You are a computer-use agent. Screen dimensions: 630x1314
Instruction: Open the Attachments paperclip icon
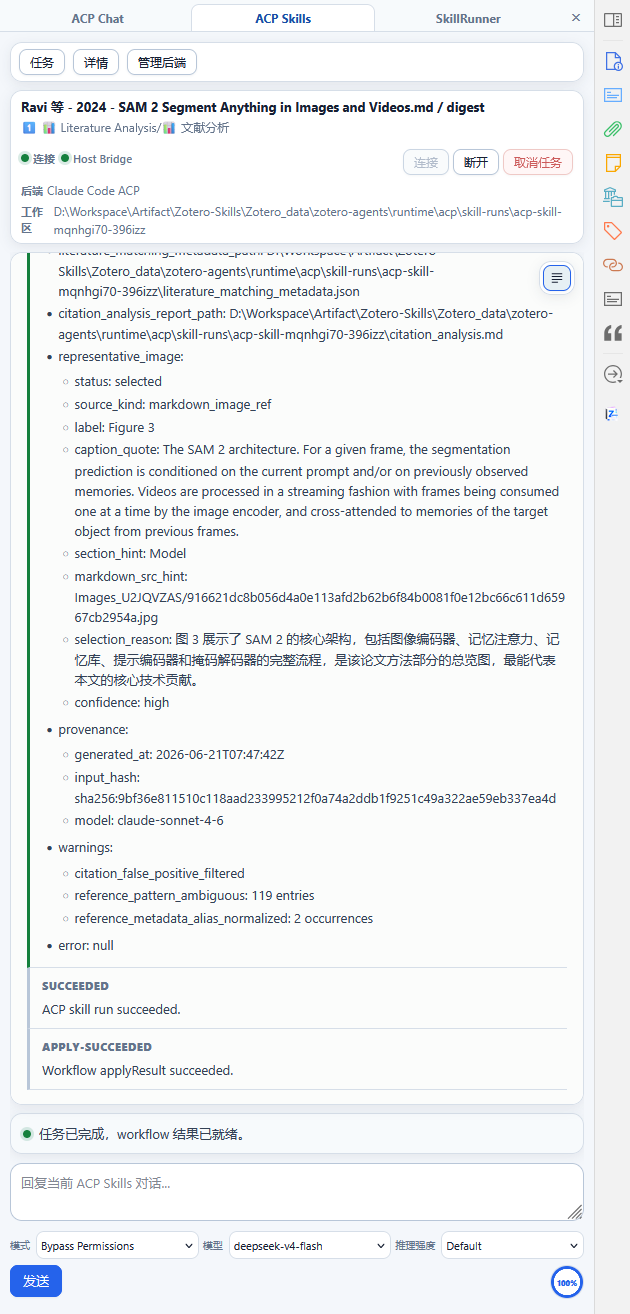(x=613, y=129)
